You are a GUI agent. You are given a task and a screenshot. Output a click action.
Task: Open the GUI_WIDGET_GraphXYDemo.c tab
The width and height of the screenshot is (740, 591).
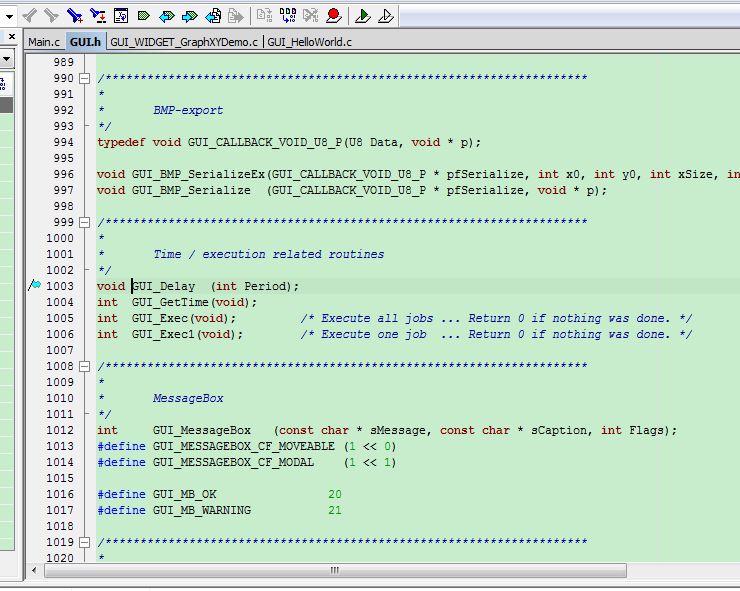click(184, 42)
